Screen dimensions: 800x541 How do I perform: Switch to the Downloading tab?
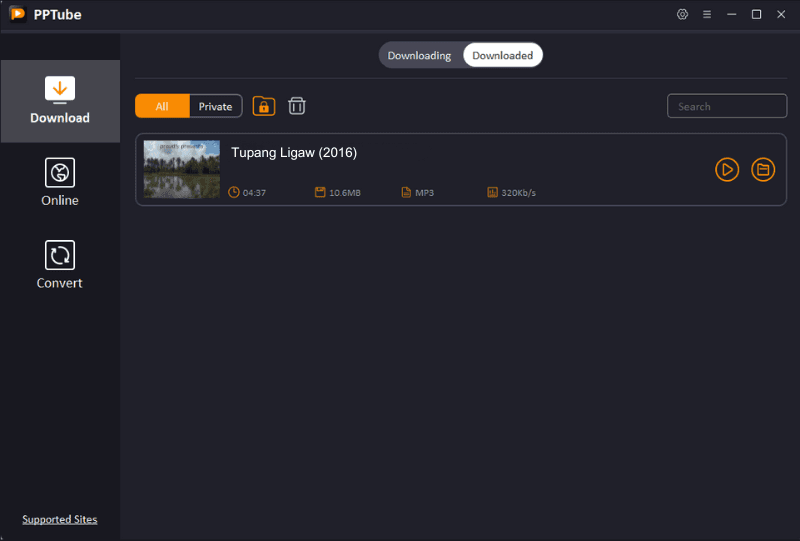point(419,55)
